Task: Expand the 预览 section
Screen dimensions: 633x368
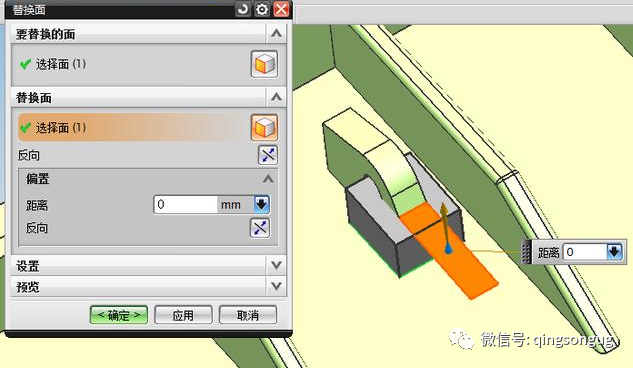Action: click(277, 286)
